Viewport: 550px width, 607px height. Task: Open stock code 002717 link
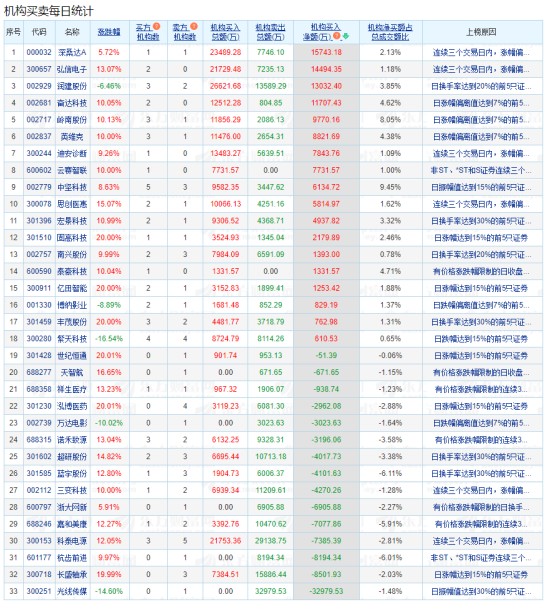[x=39, y=120]
